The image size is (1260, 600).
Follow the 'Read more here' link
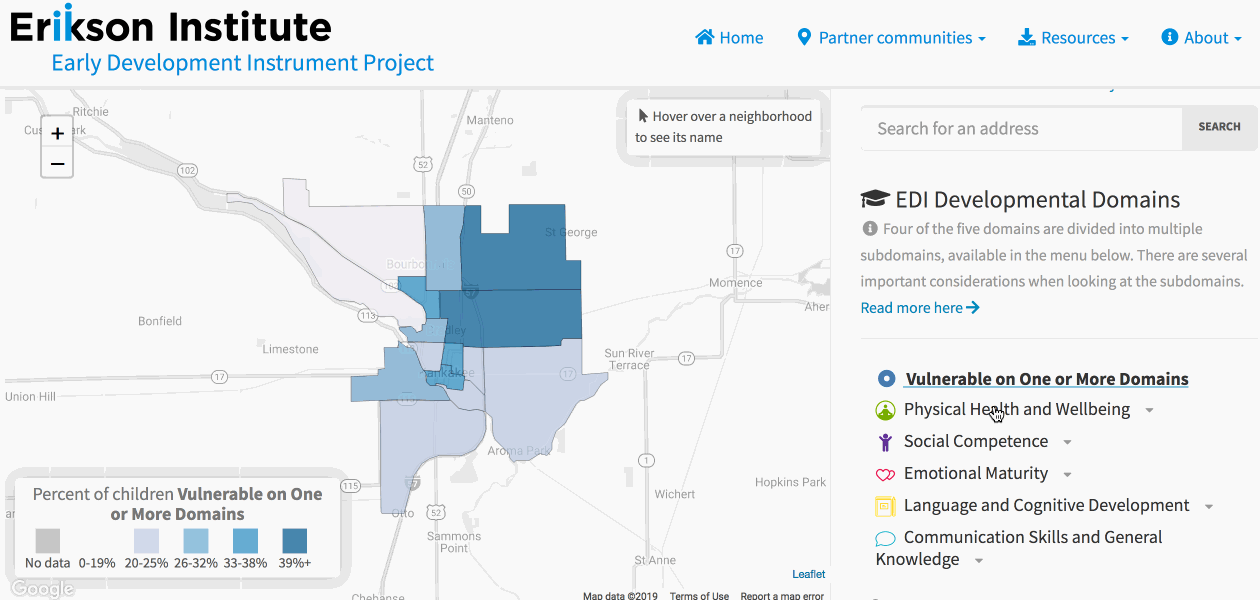tap(920, 308)
